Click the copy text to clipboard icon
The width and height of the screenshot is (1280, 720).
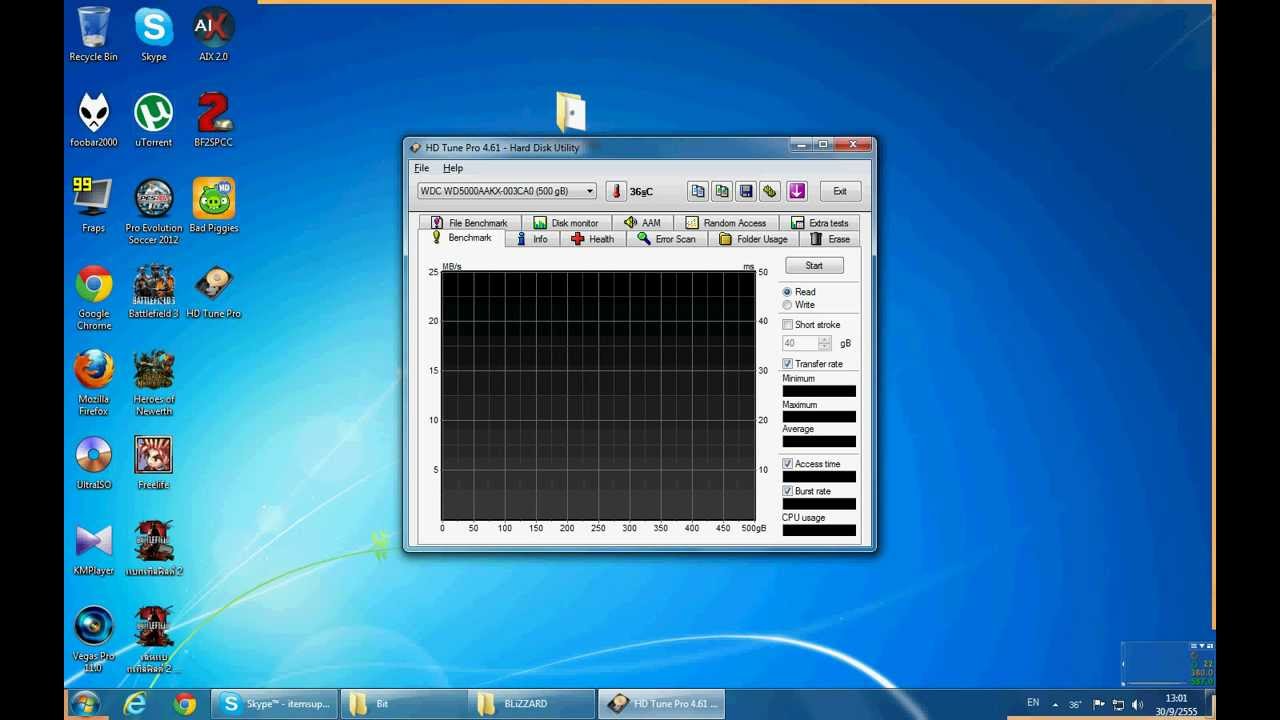point(698,191)
